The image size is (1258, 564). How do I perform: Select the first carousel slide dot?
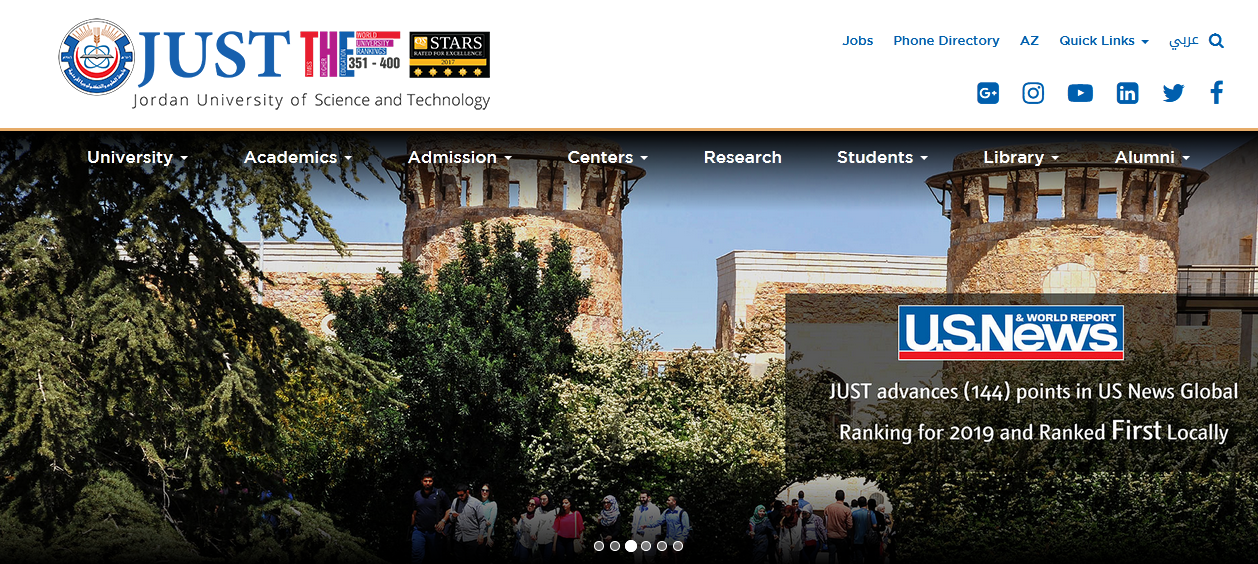[x=599, y=546]
